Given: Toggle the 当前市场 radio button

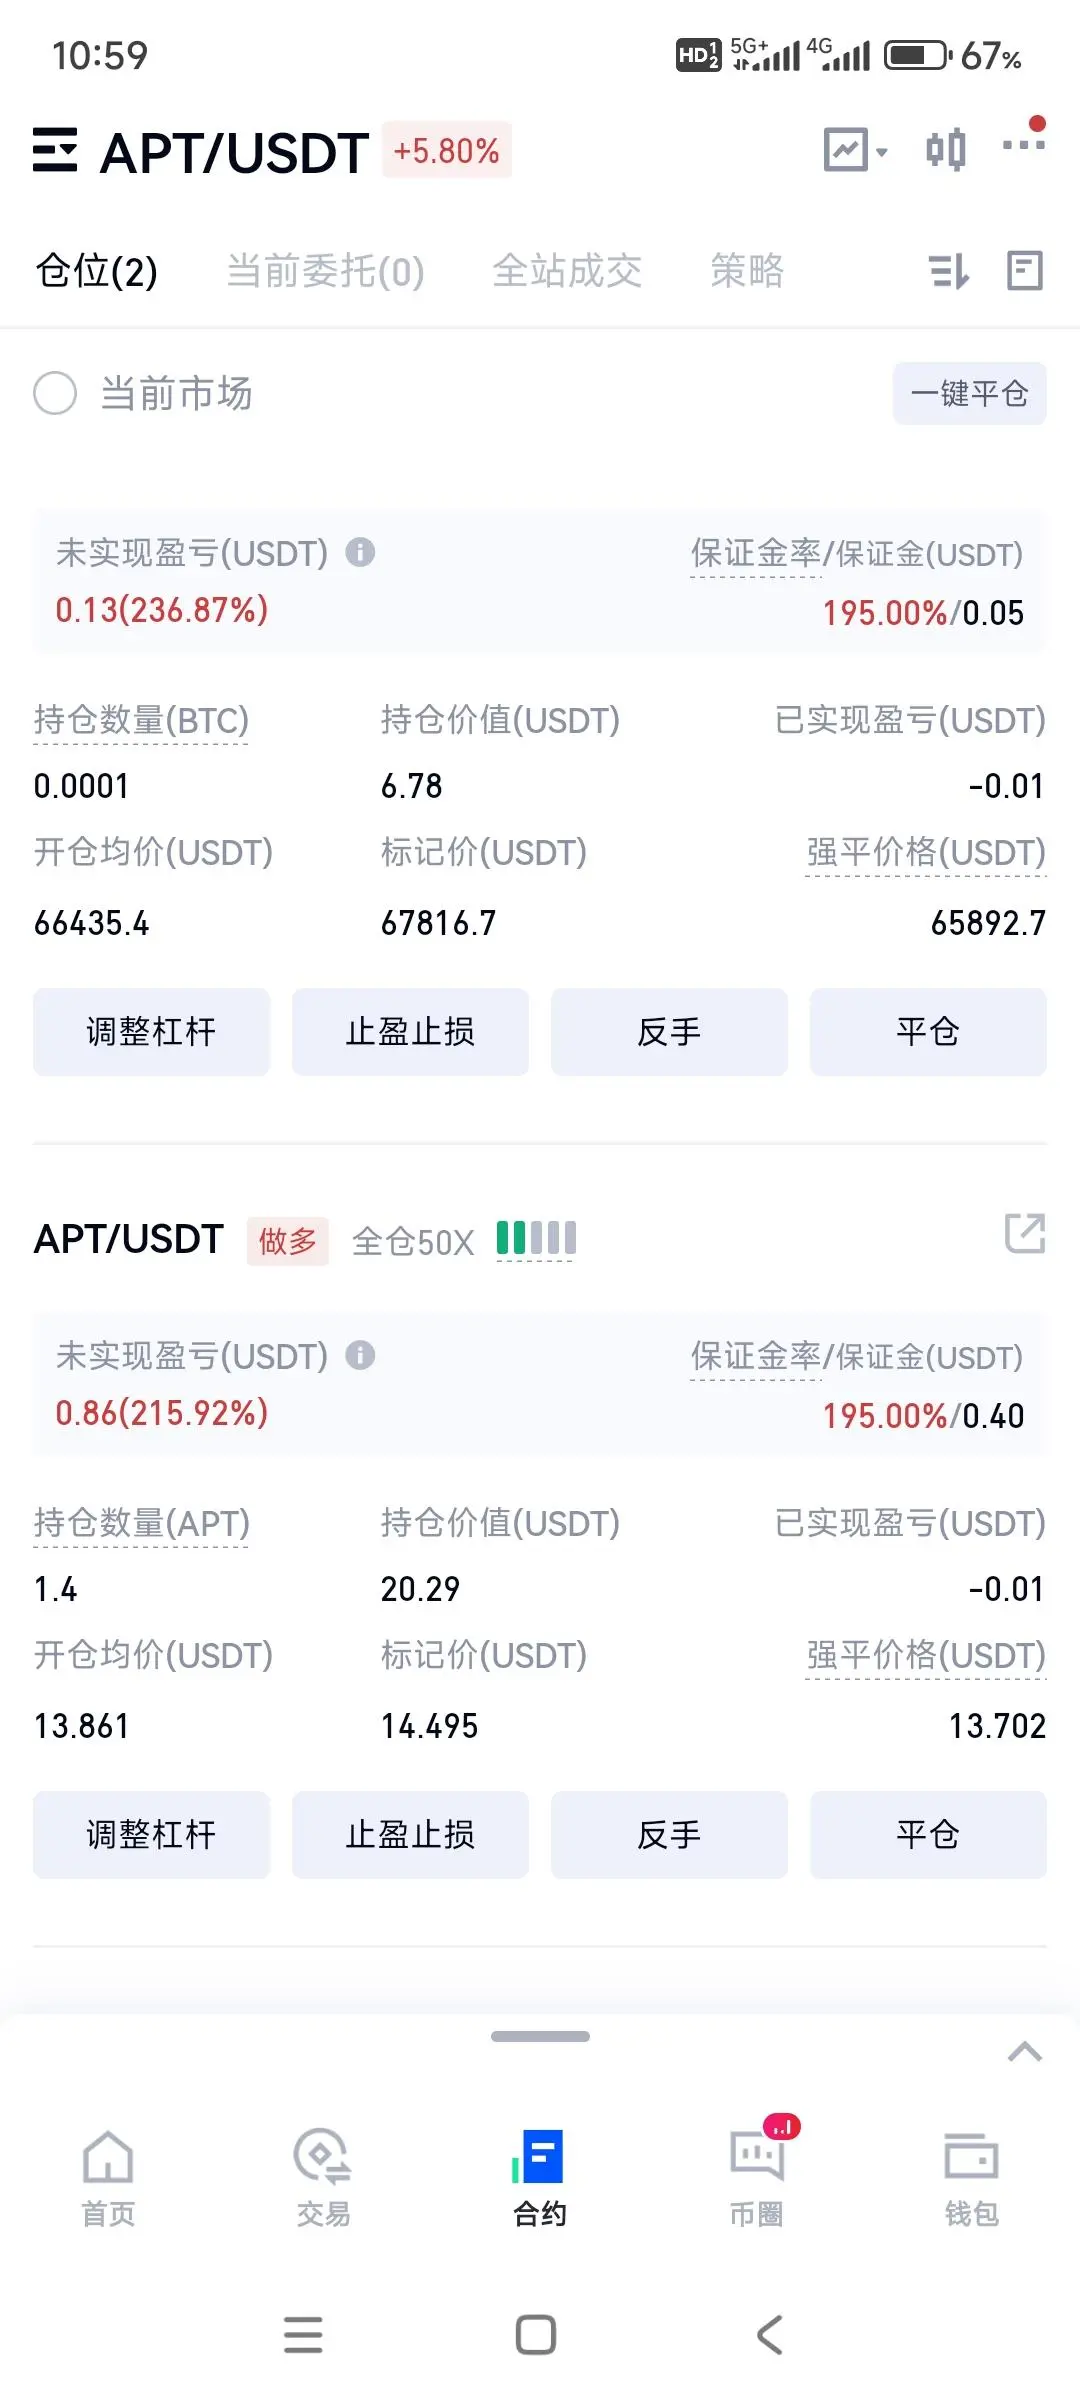Looking at the screenshot, I should 55,393.
